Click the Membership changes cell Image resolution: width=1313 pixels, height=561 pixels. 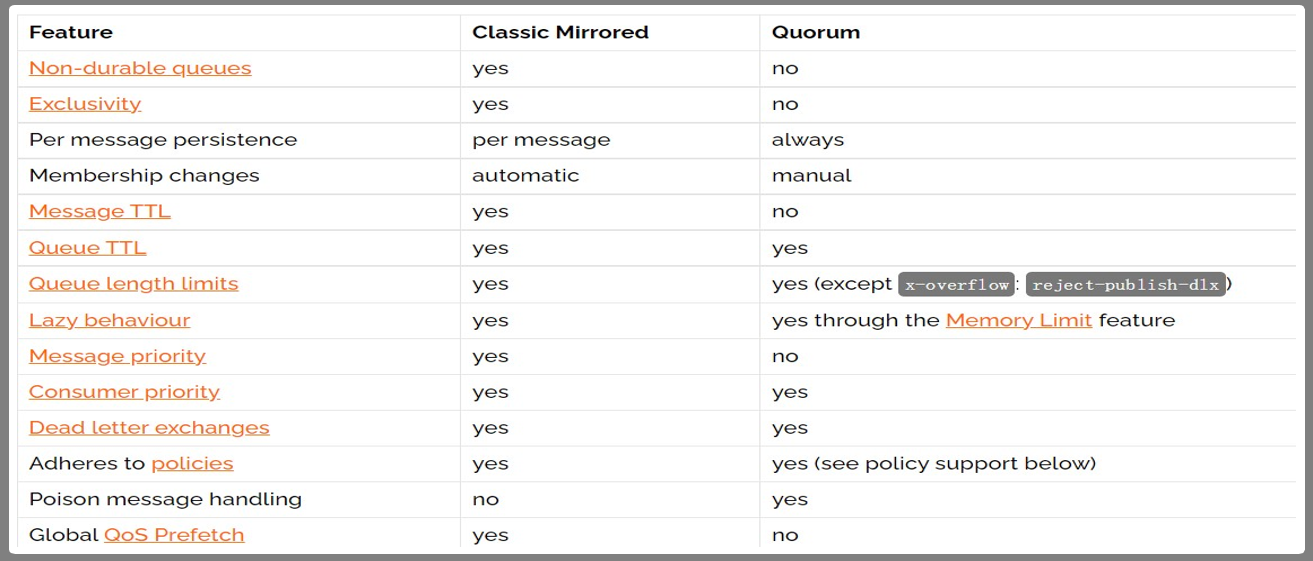144,176
